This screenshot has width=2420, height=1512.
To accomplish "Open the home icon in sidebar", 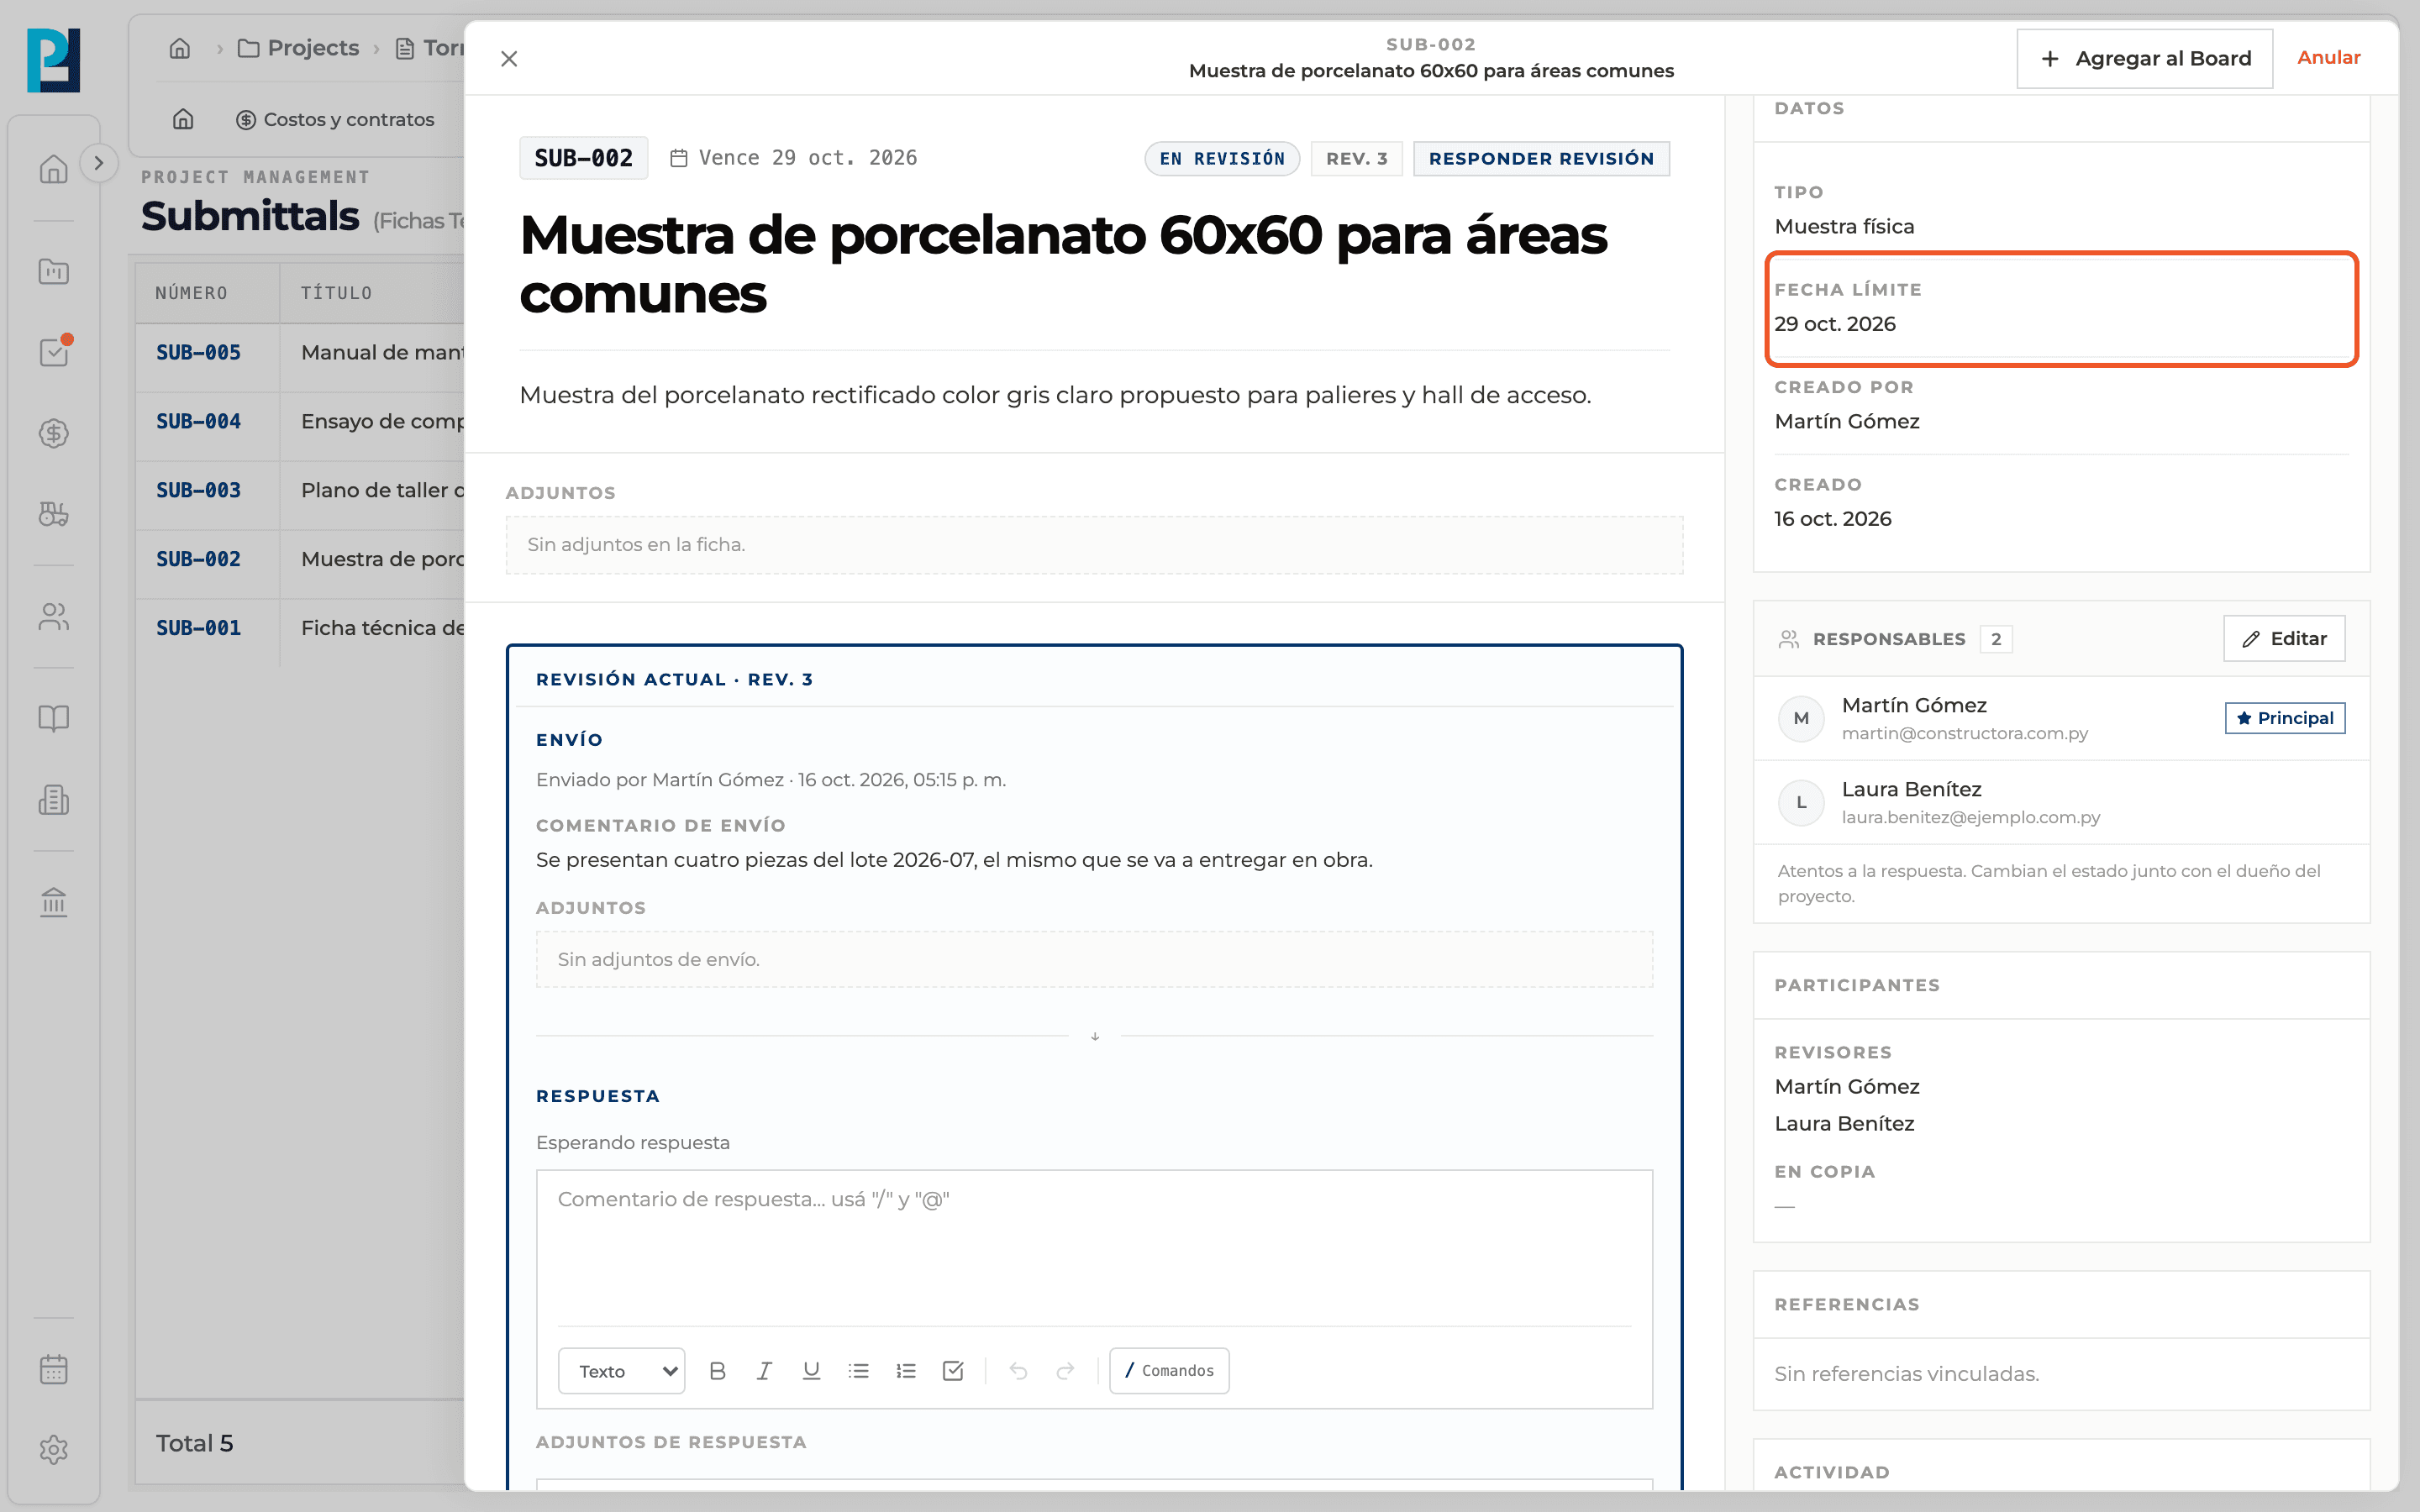I will (x=54, y=168).
